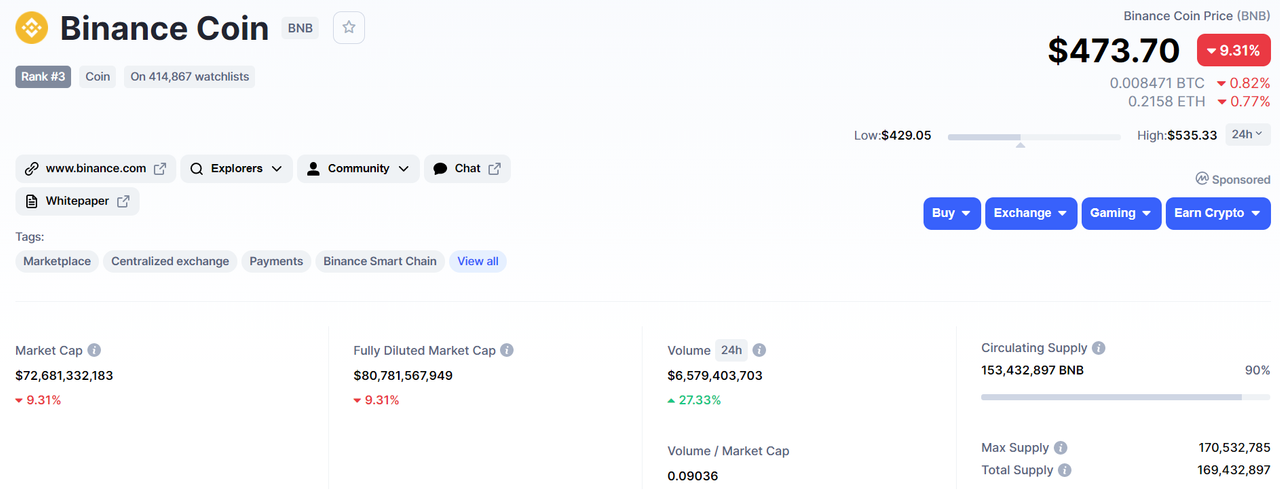This screenshot has width=1280, height=497.
Task: Click the chat bubble icon
Action: coord(440,169)
